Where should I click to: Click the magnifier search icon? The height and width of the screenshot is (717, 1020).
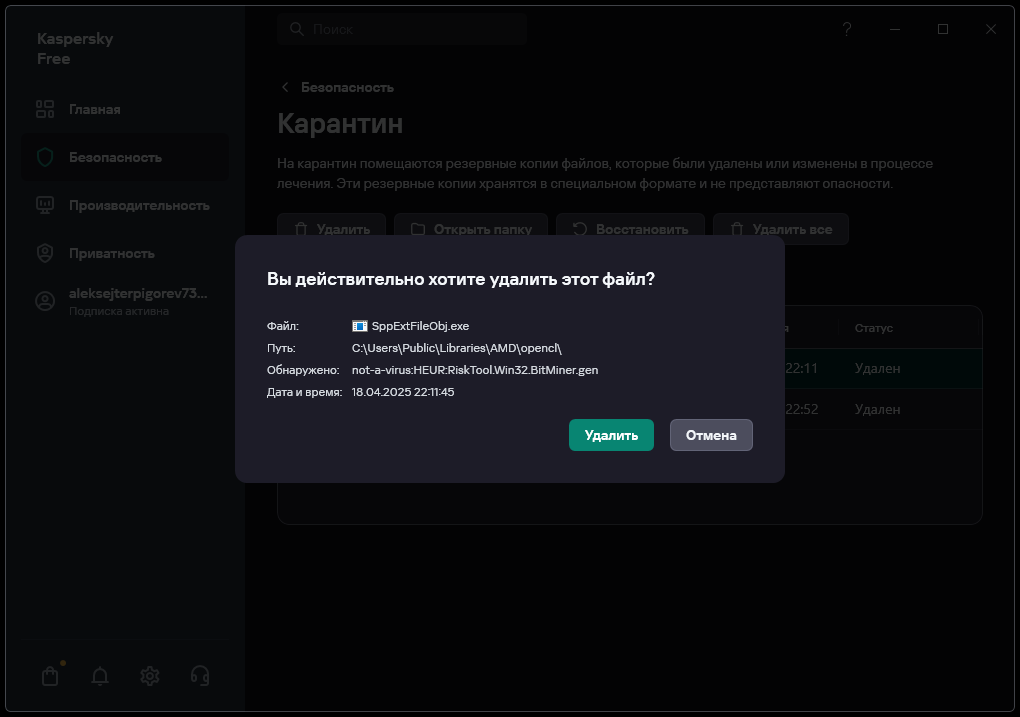(297, 29)
